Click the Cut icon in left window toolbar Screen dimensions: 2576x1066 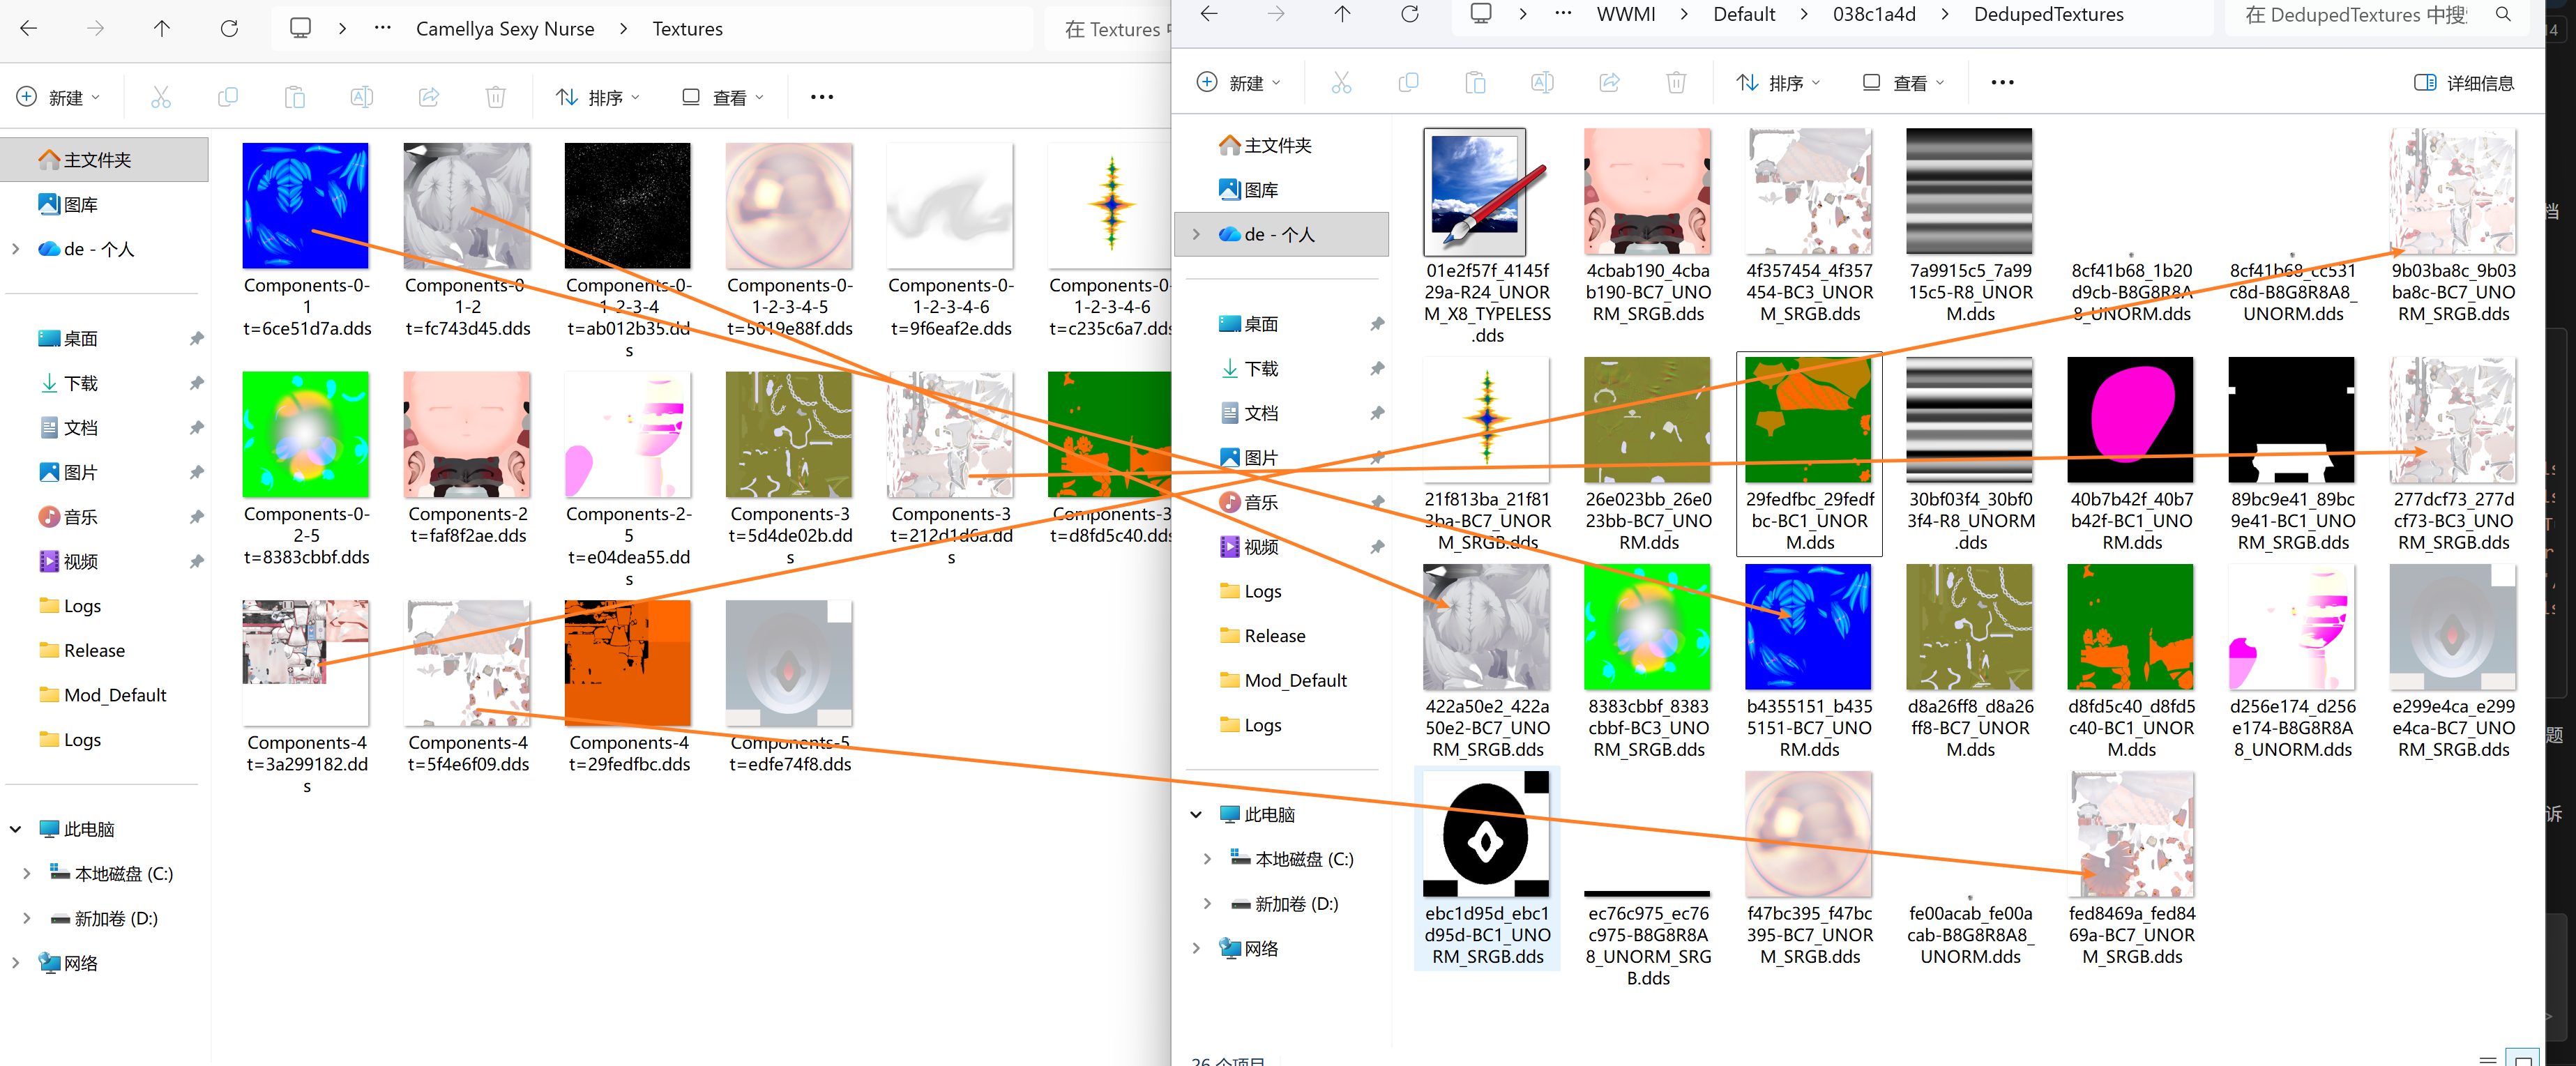tap(160, 97)
